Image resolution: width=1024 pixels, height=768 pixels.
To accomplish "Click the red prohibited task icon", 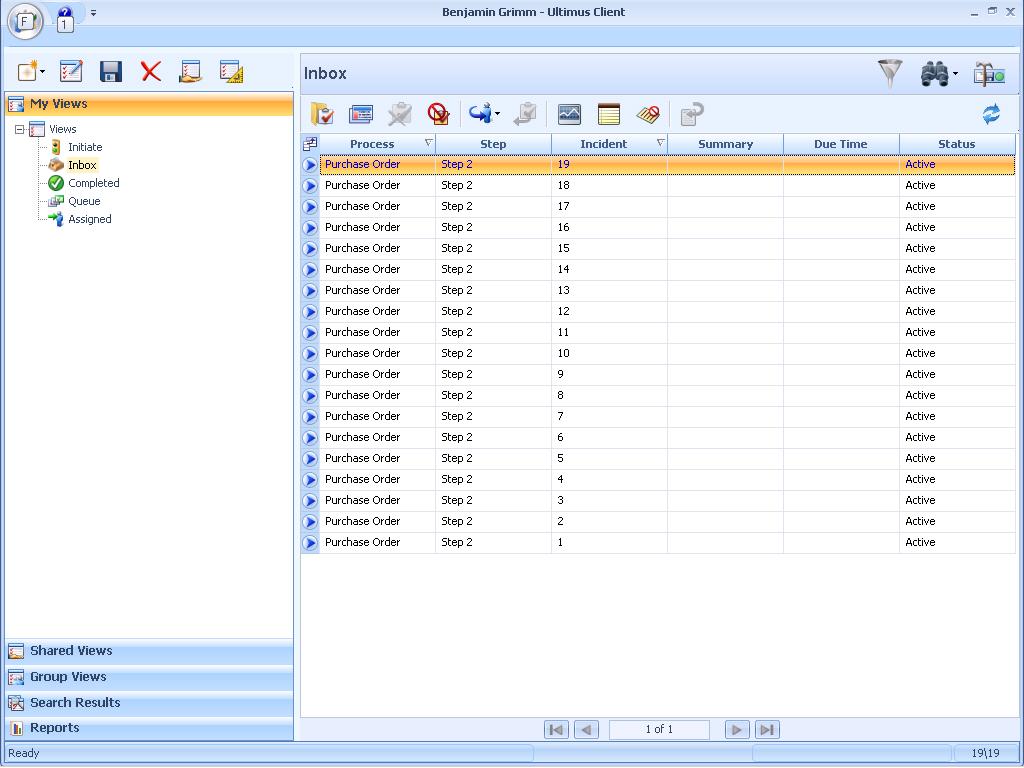I will tap(438, 114).
